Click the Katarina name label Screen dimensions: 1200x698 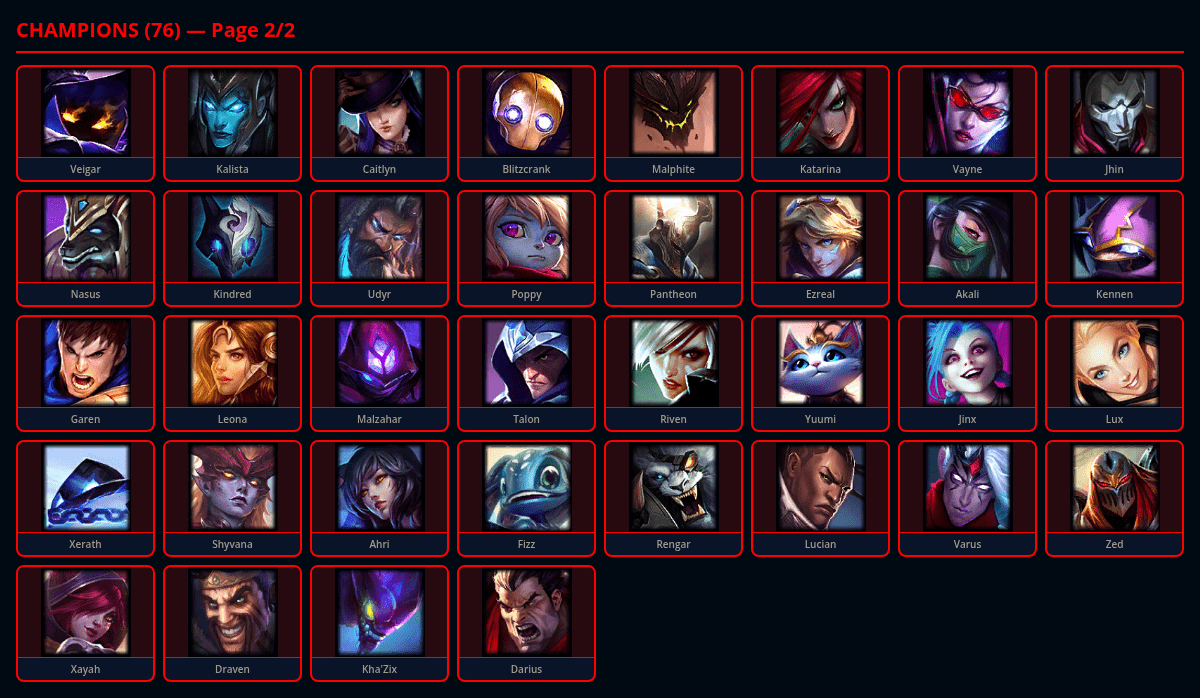click(821, 169)
